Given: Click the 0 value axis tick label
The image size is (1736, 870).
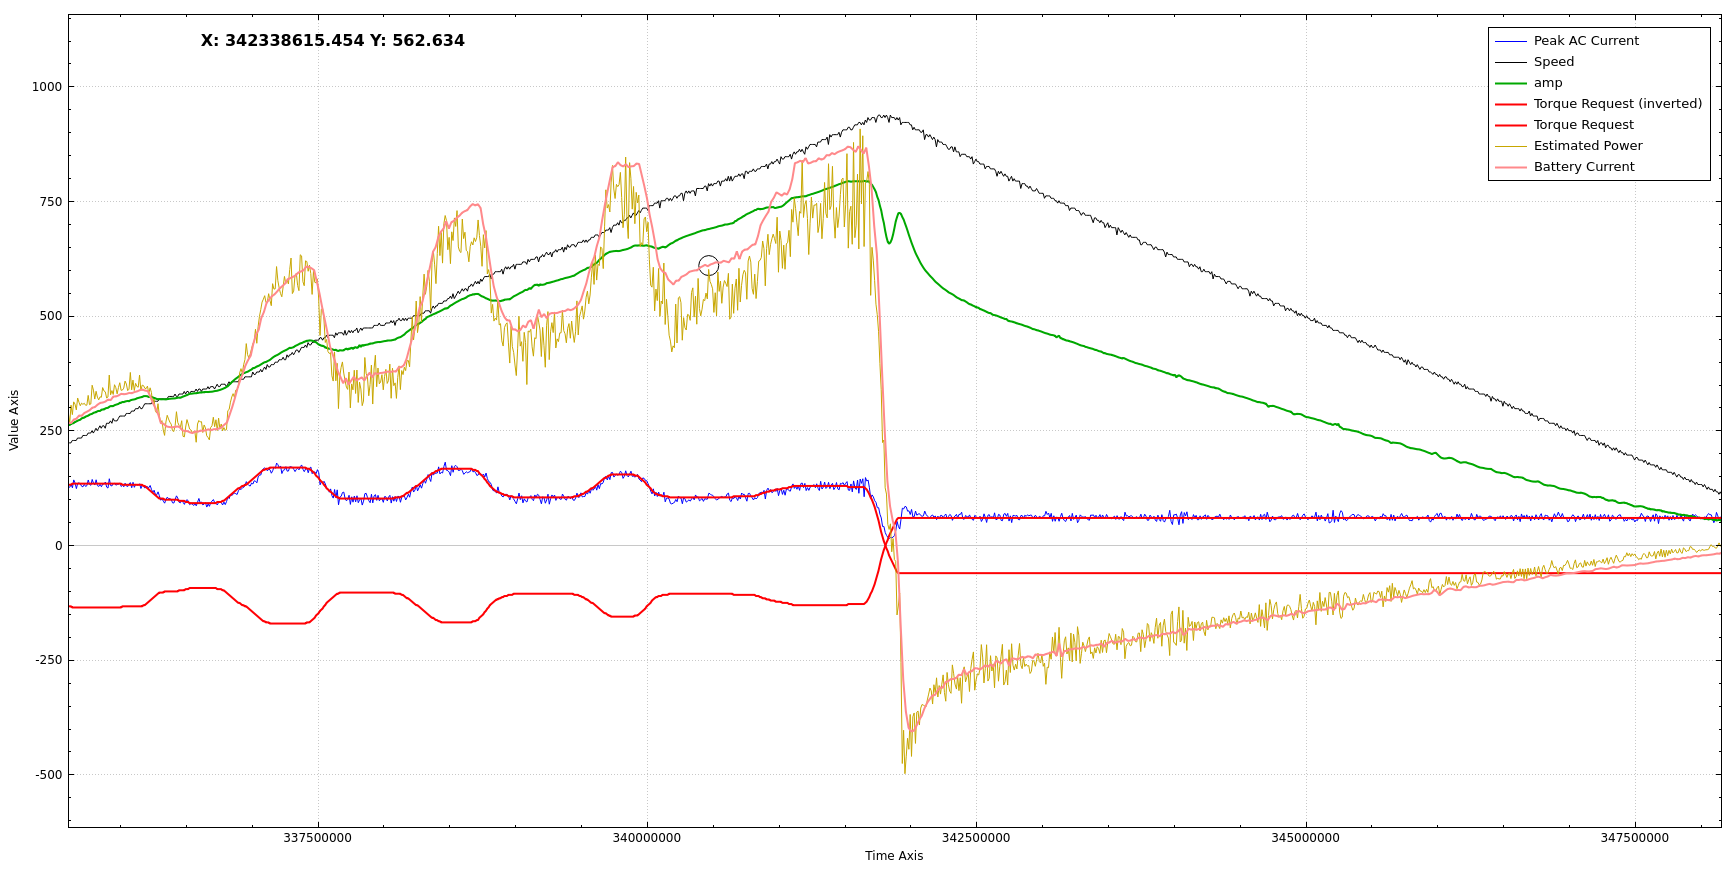Looking at the screenshot, I should 58,546.
